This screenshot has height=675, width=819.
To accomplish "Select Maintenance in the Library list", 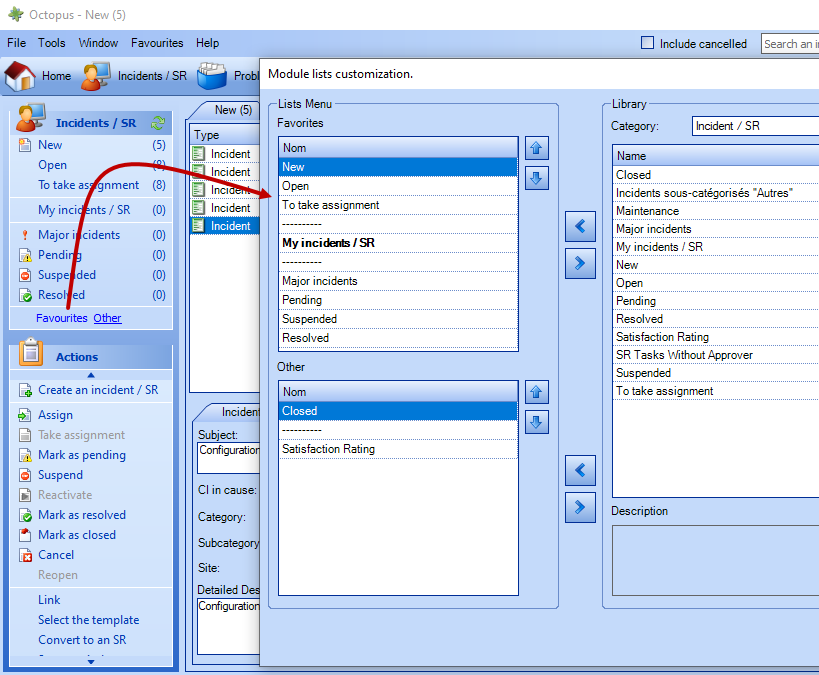I will pos(716,211).
